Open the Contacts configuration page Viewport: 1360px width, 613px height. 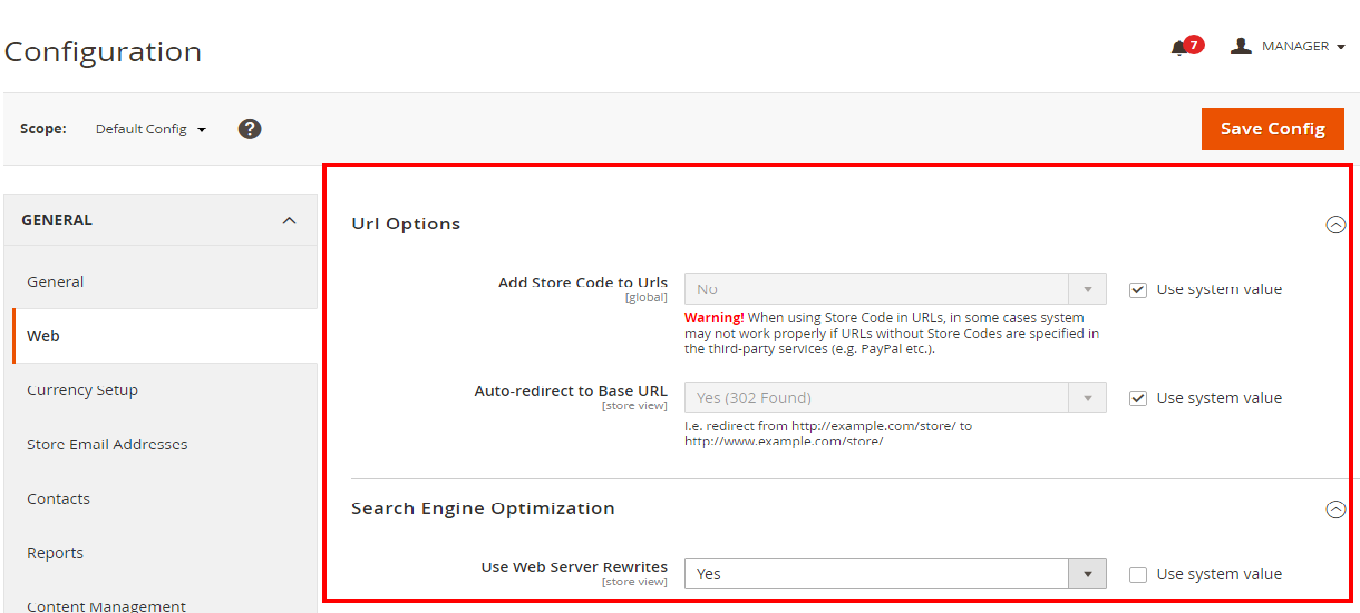(x=58, y=499)
